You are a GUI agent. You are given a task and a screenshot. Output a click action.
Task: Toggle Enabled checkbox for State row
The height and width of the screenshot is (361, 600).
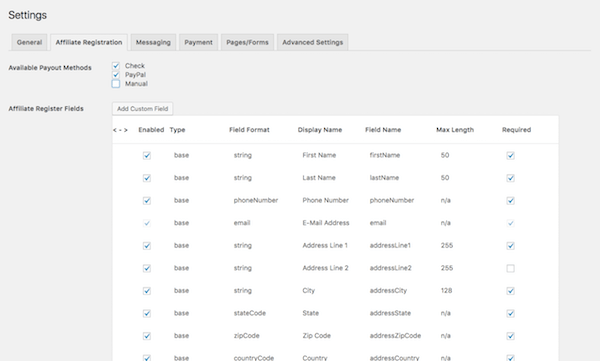pyautogui.click(x=147, y=314)
